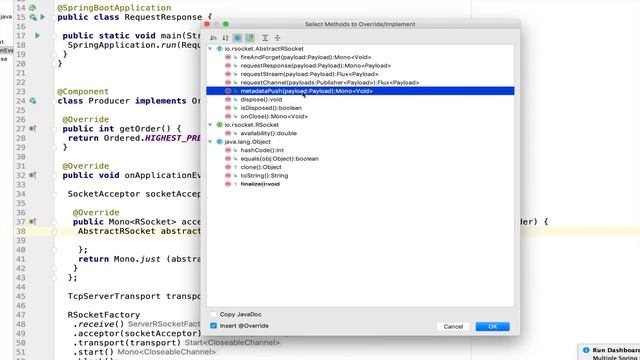This screenshot has height=360, width=640.
Task: Click Spring bean gutter icon on line 15
Action: point(33,17)
